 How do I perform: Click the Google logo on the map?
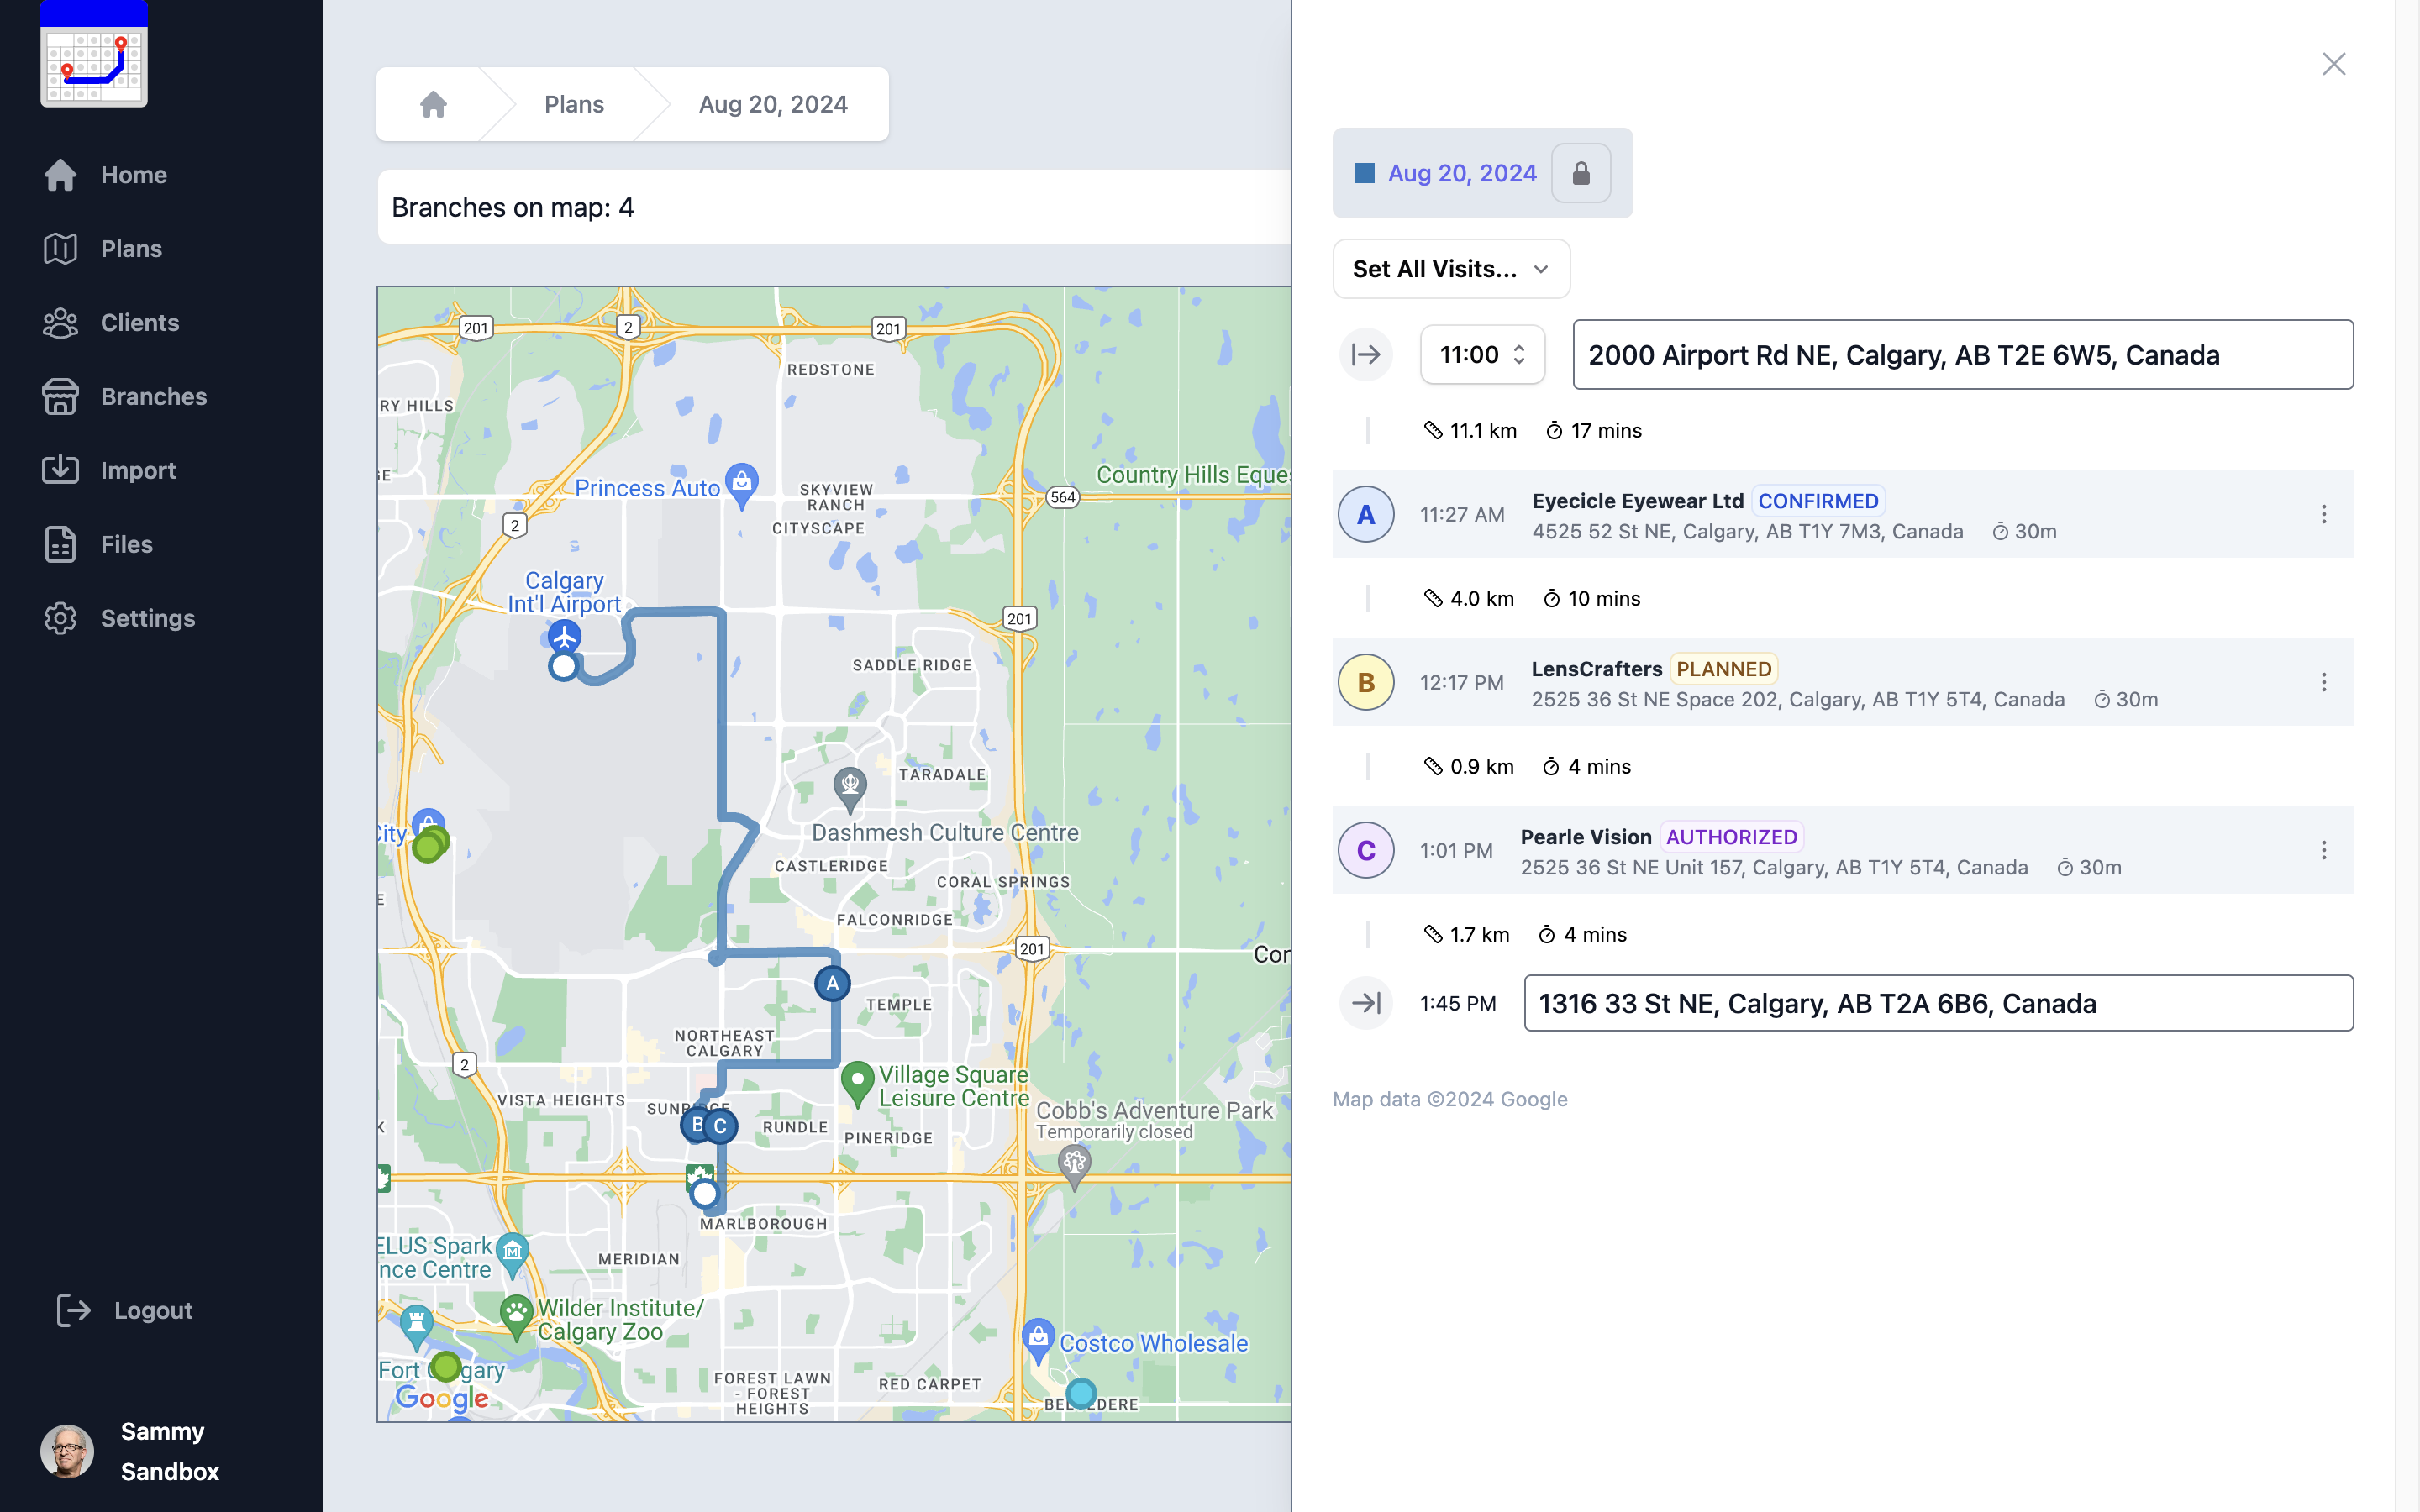(x=442, y=1397)
